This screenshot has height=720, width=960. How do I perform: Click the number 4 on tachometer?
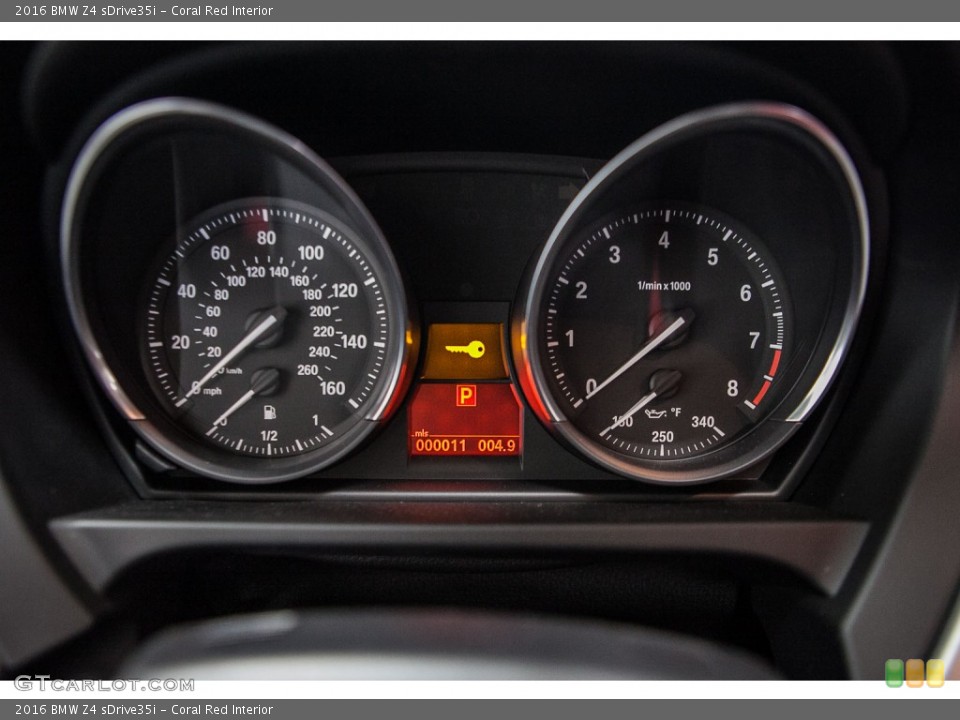click(x=664, y=240)
